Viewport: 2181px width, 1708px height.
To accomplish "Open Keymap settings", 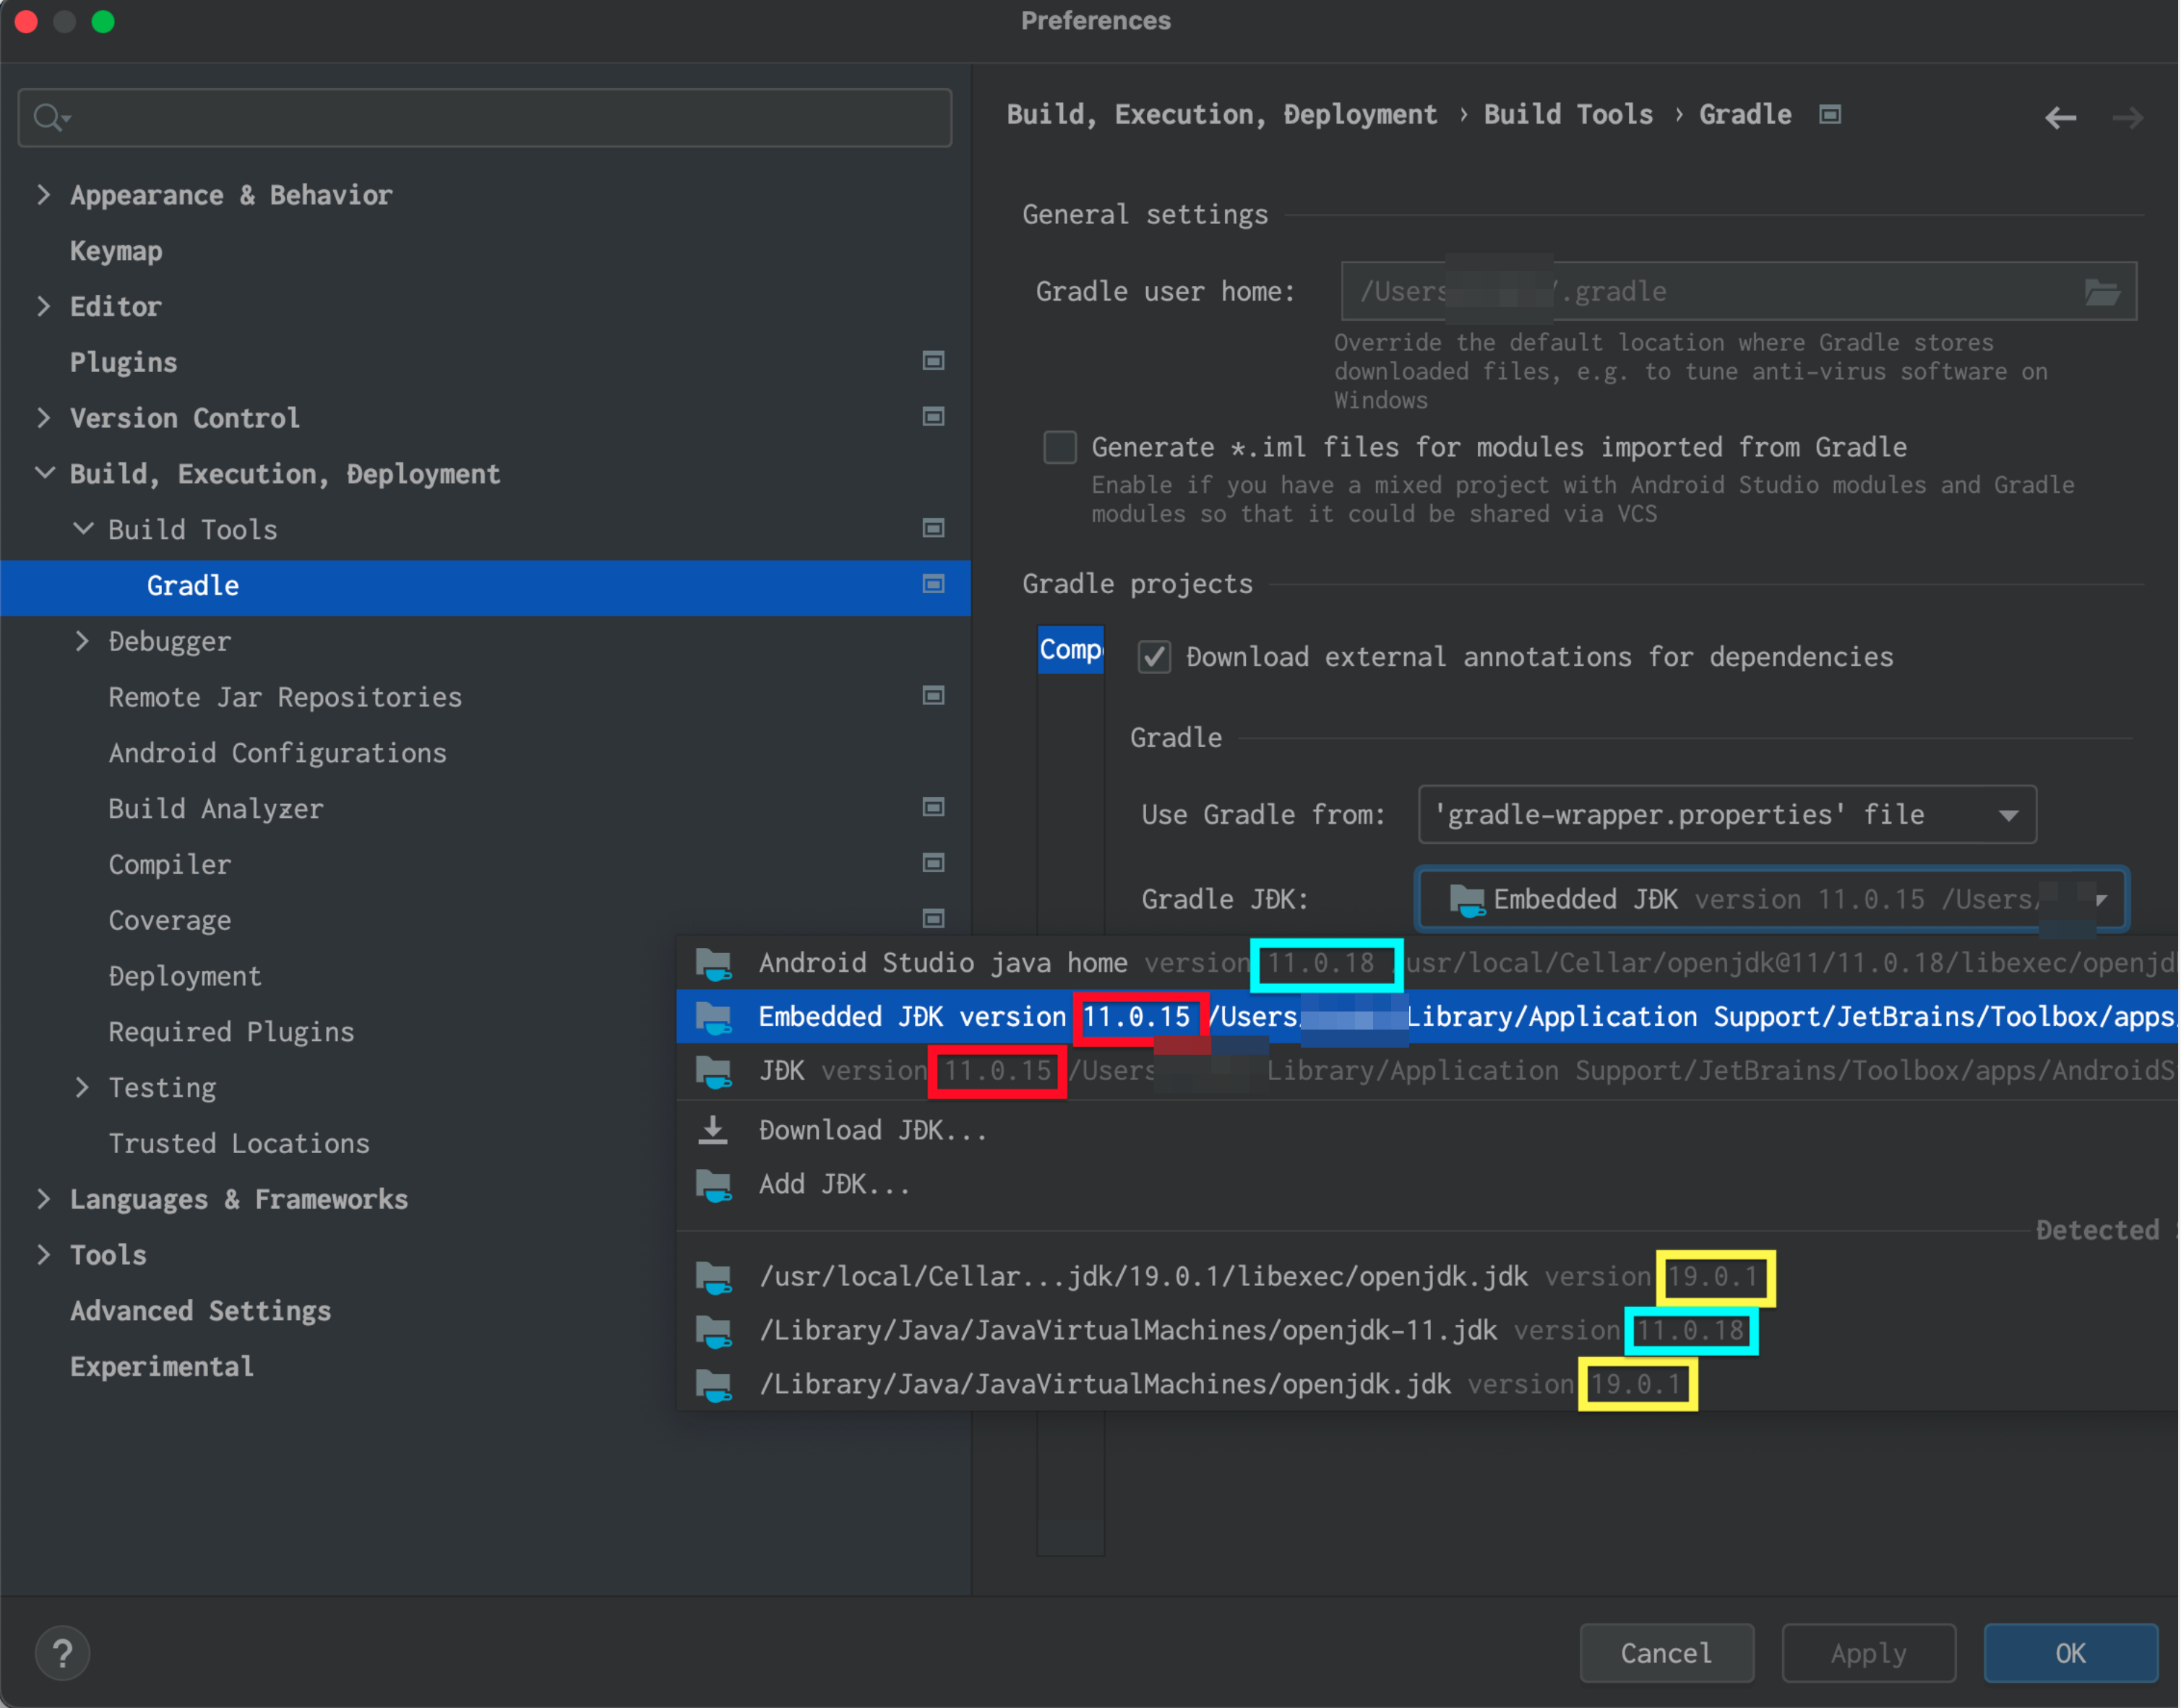I will (116, 251).
